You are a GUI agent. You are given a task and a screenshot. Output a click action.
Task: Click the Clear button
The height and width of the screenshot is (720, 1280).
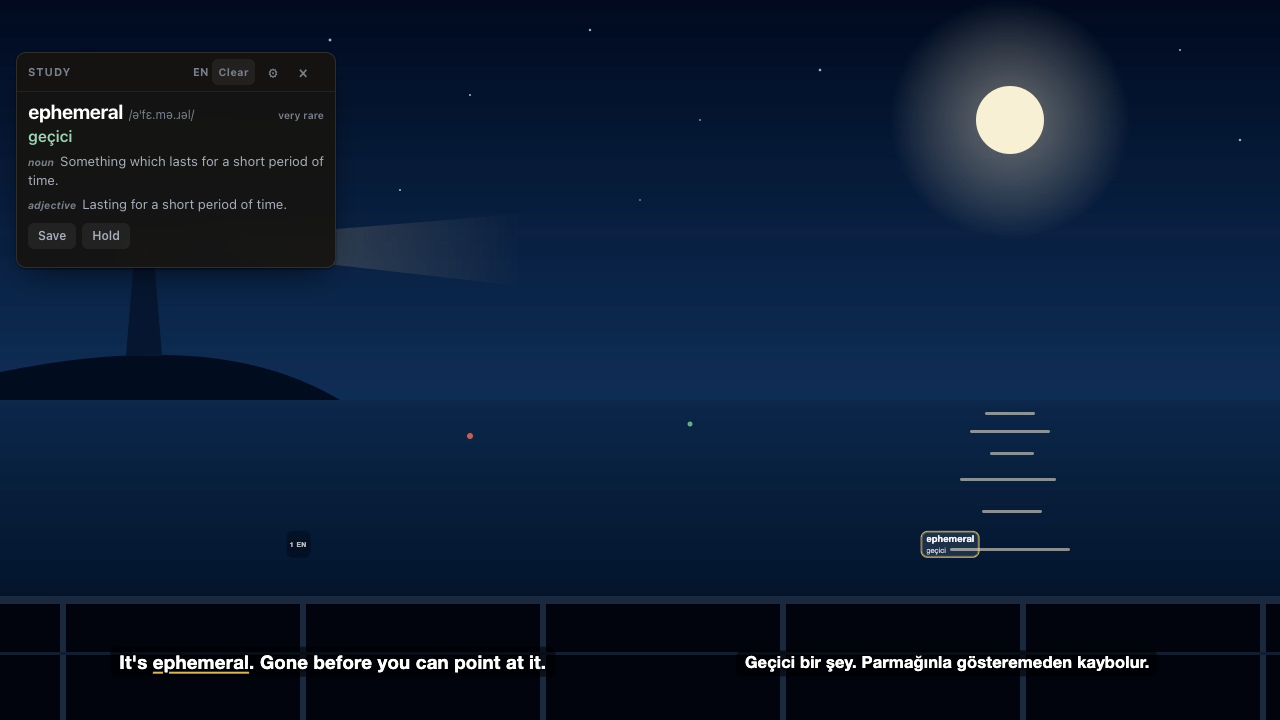233,72
